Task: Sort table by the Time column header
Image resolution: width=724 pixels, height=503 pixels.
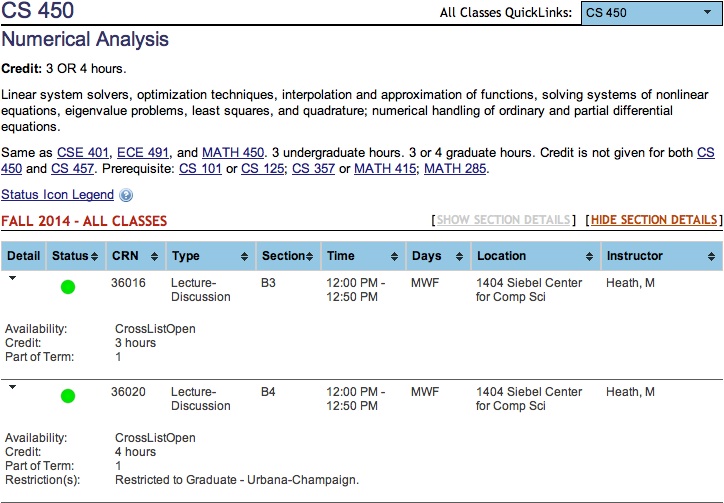Action: 360,257
